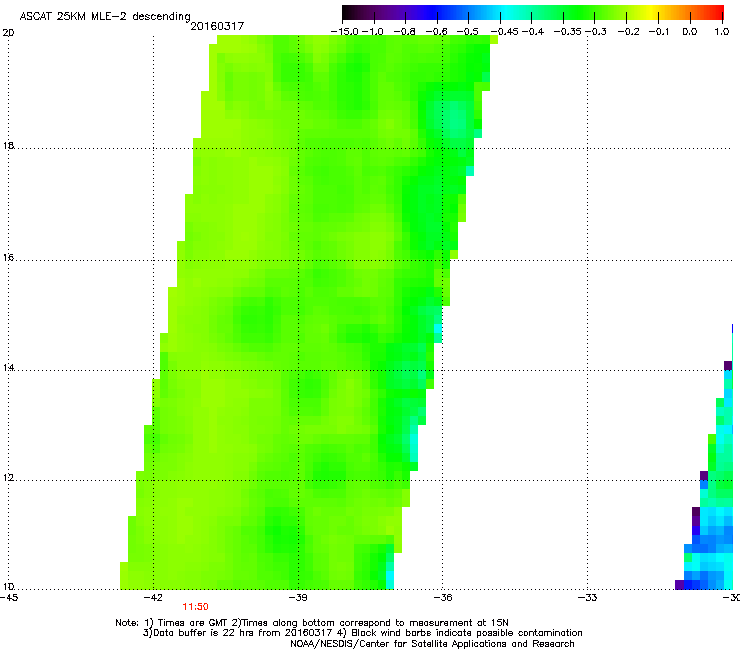Click the color bar label 1.0

722,32
